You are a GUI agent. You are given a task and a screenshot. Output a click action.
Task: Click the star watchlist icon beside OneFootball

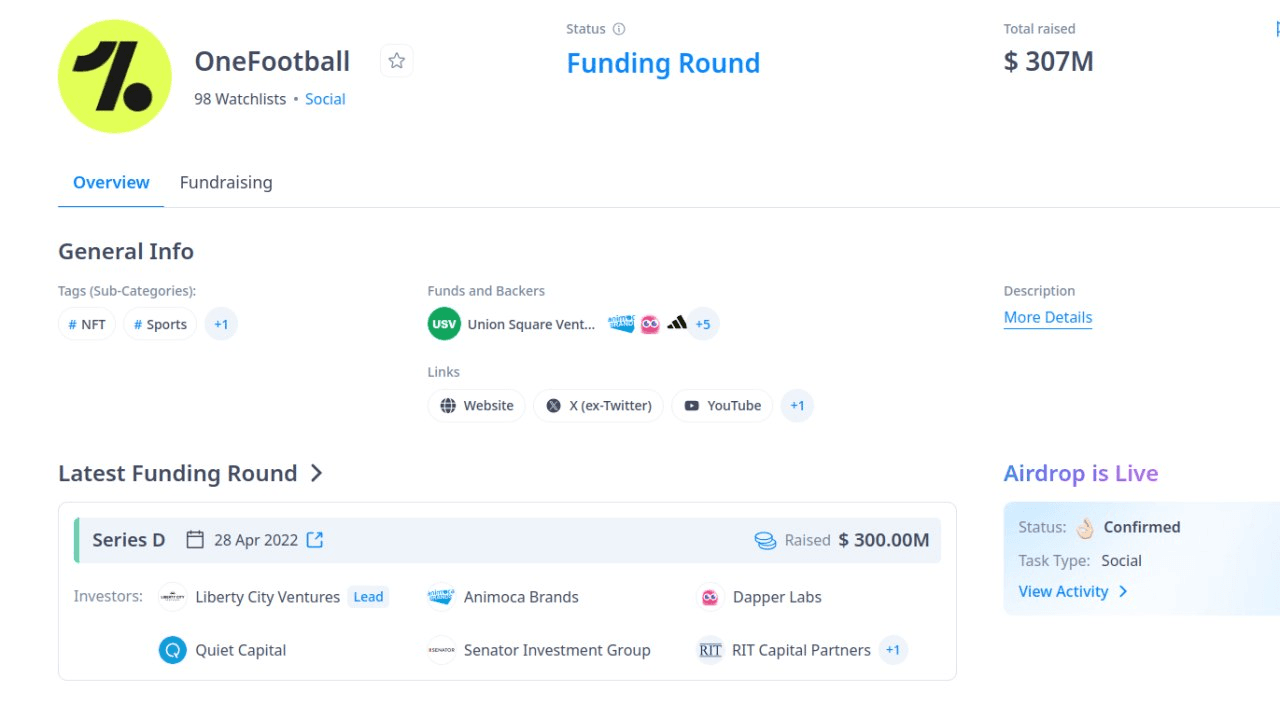tap(397, 61)
